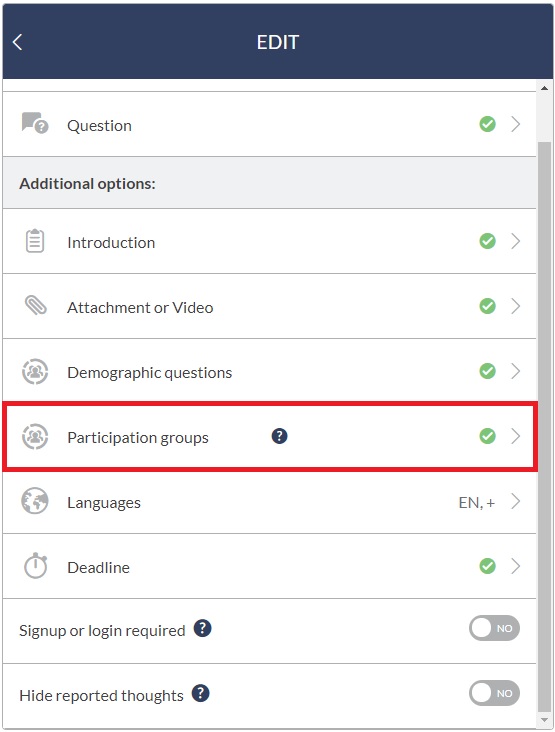Open help for Signup or login required
The height and width of the screenshot is (732, 555).
[203, 628]
